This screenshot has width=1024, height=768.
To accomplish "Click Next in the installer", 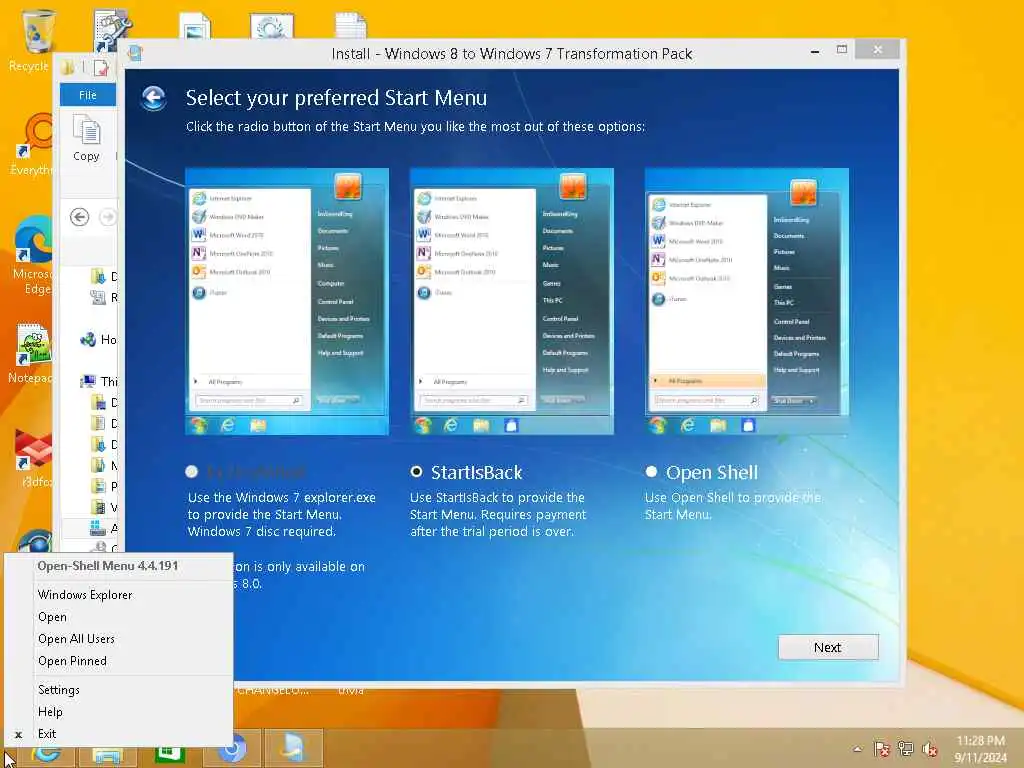I will point(828,647).
